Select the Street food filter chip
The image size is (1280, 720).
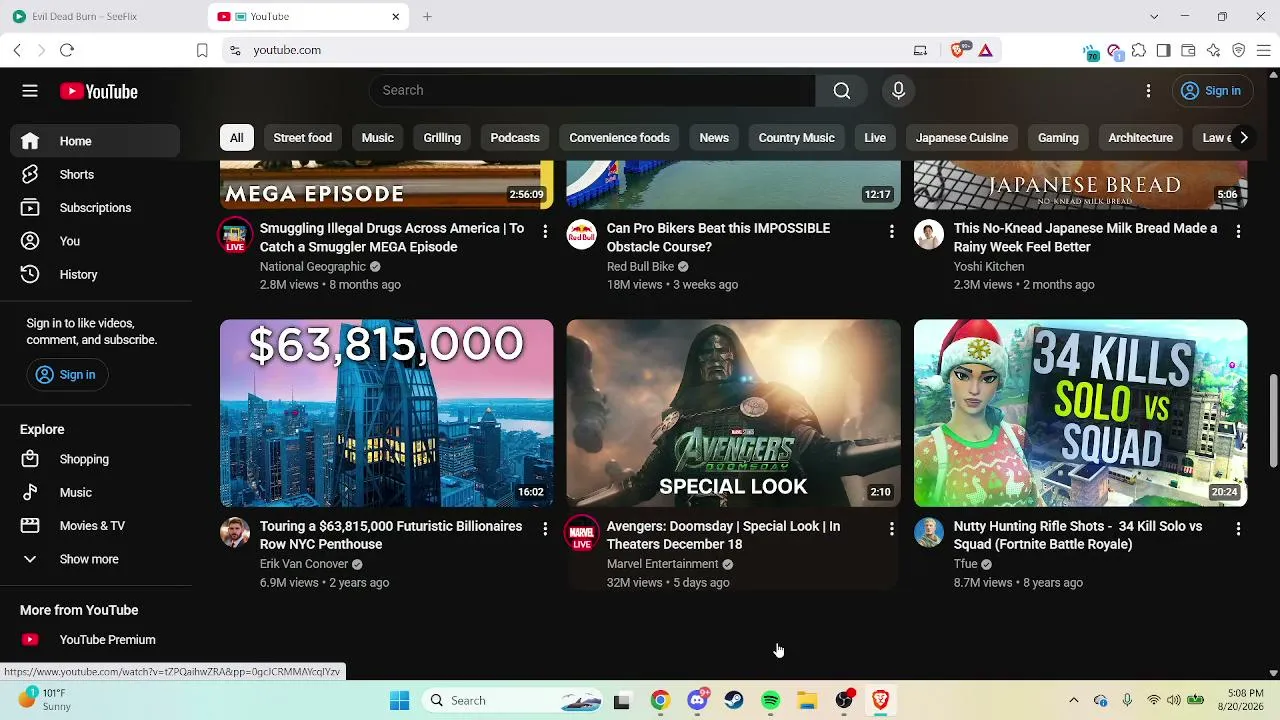click(x=303, y=138)
